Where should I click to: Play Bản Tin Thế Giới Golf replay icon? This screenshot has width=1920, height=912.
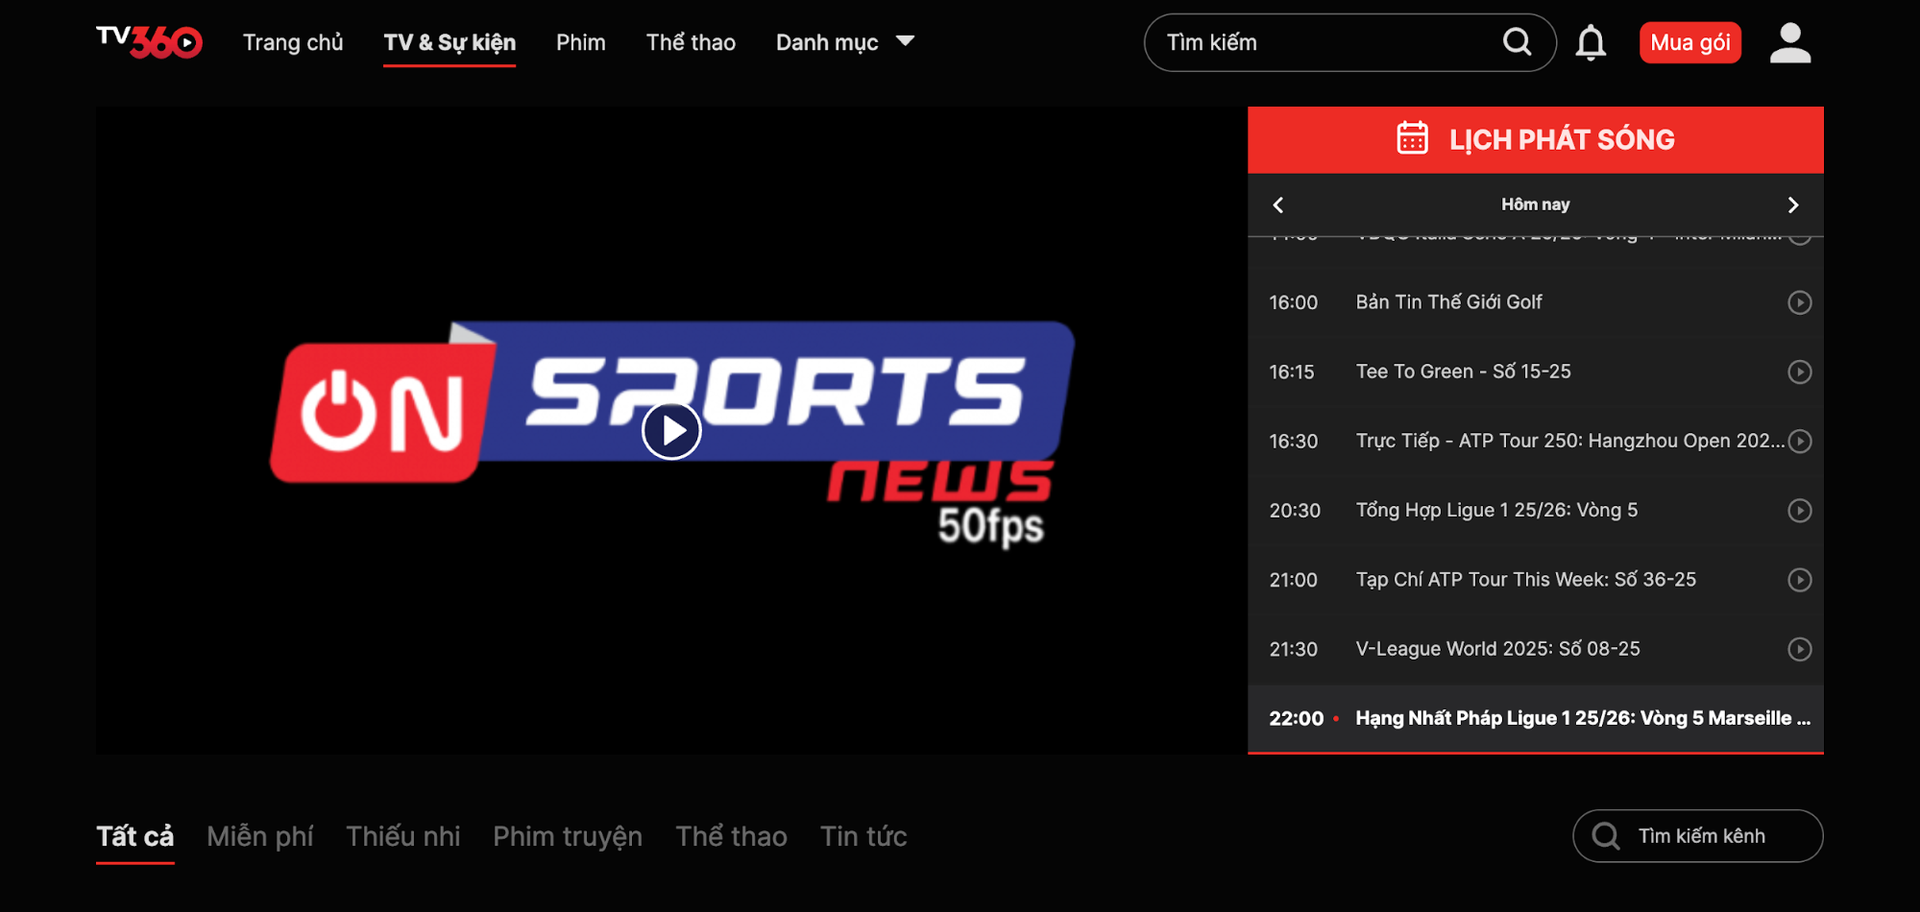coord(1799,302)
